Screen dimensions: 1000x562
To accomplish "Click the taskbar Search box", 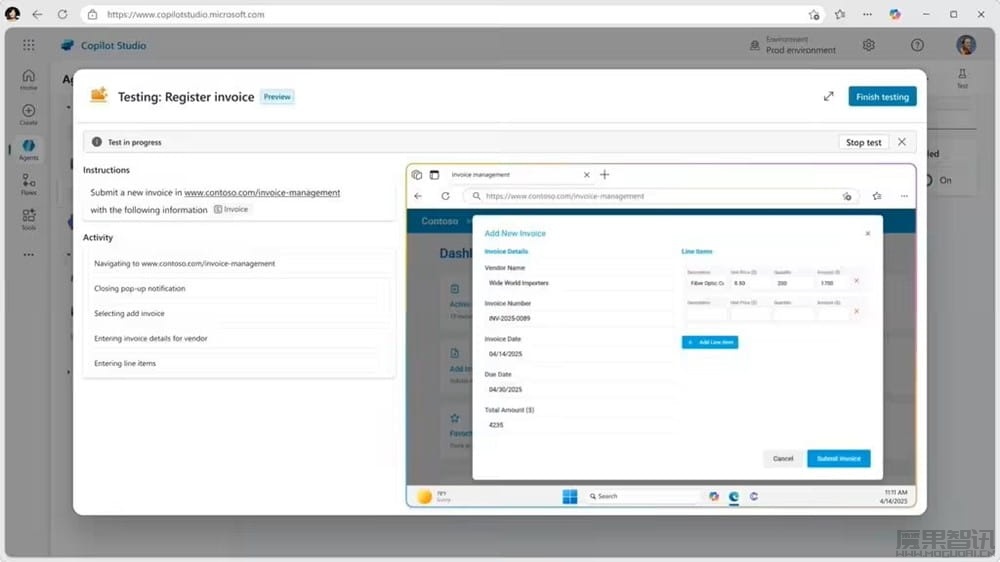I will [642, 496].
